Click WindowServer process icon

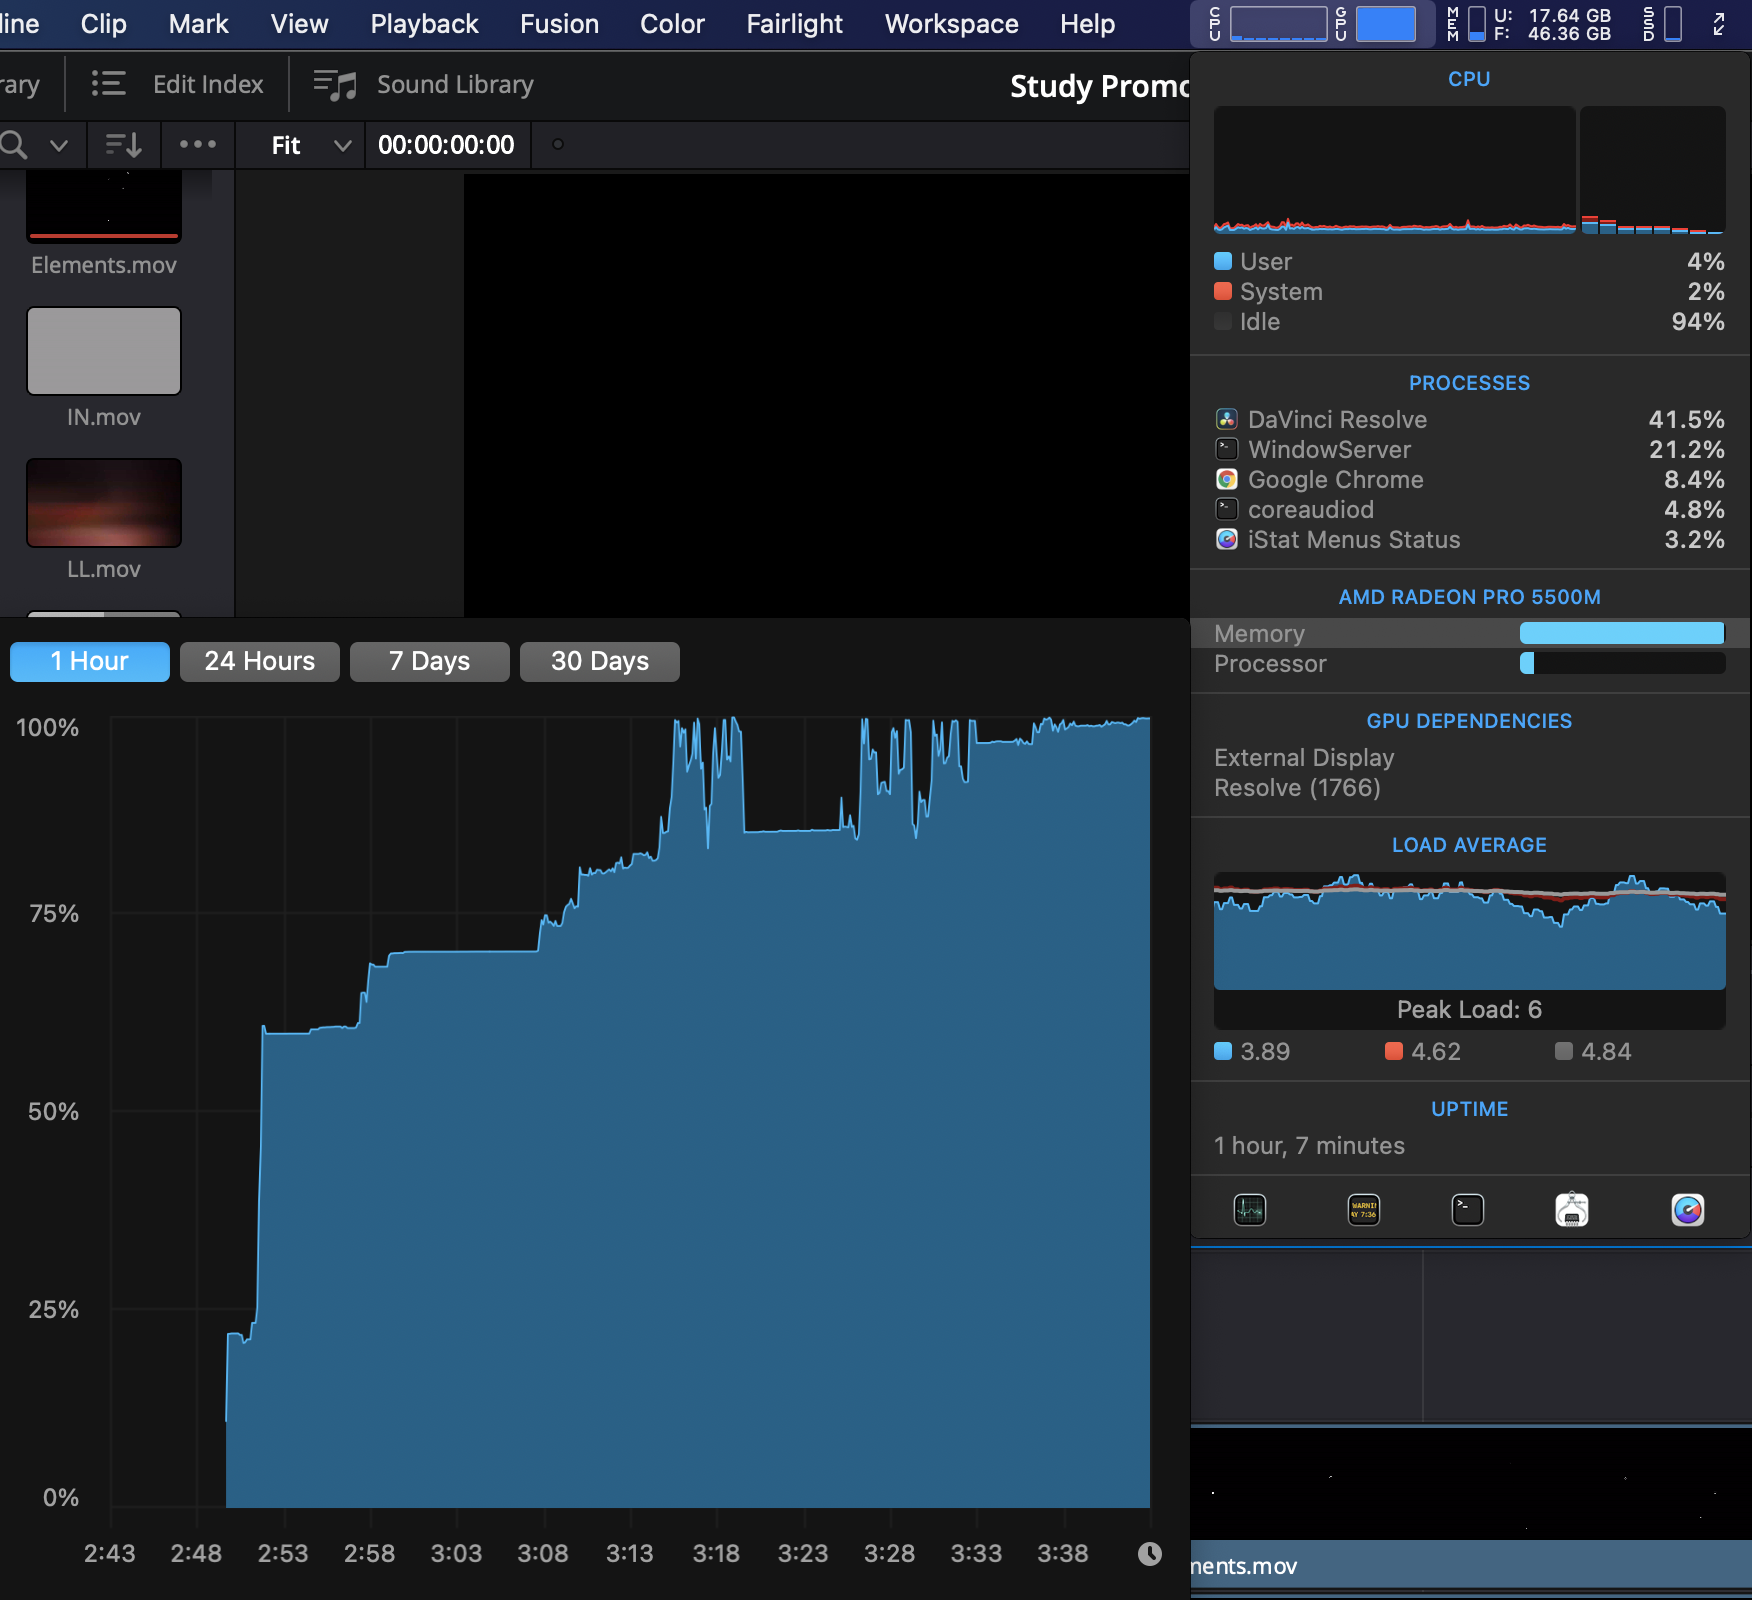coord(1227,449)
